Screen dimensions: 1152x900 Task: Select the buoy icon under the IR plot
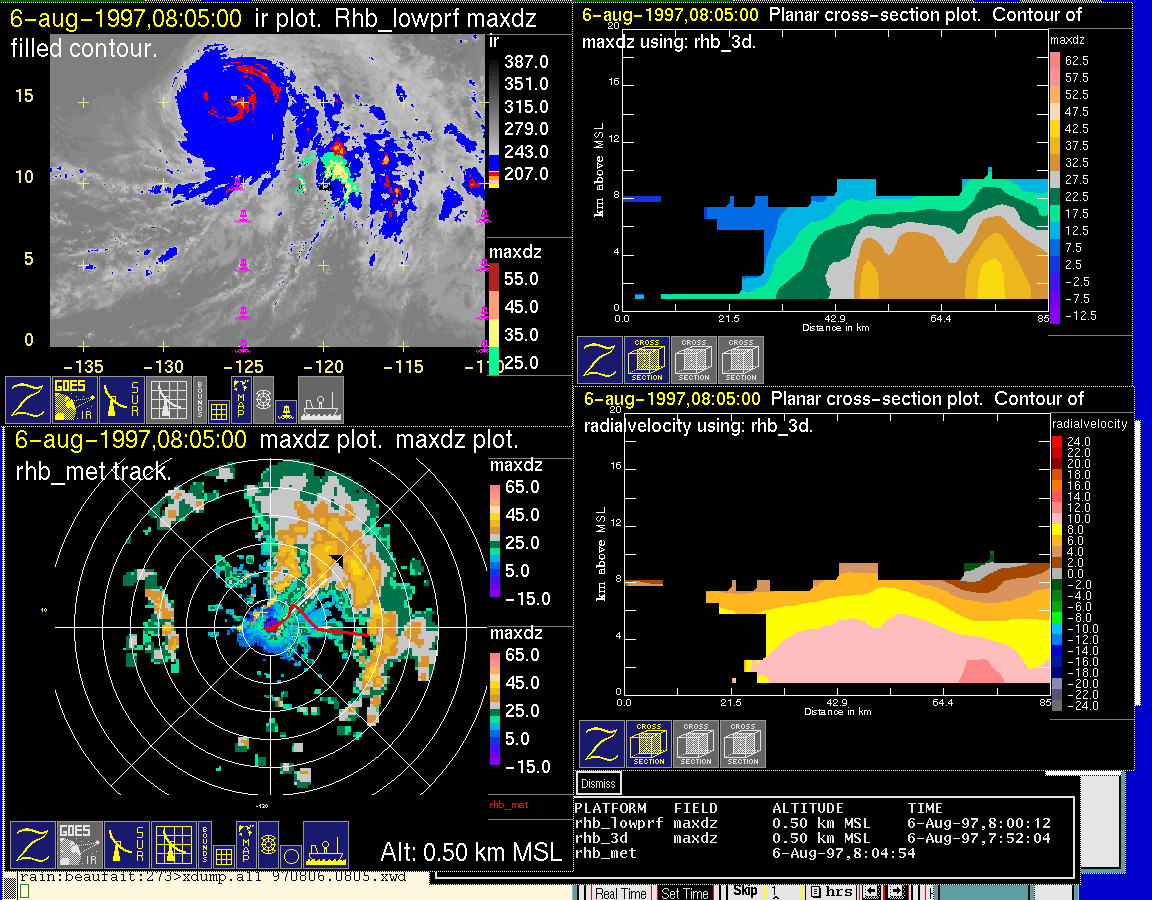[x=285, y=409]
